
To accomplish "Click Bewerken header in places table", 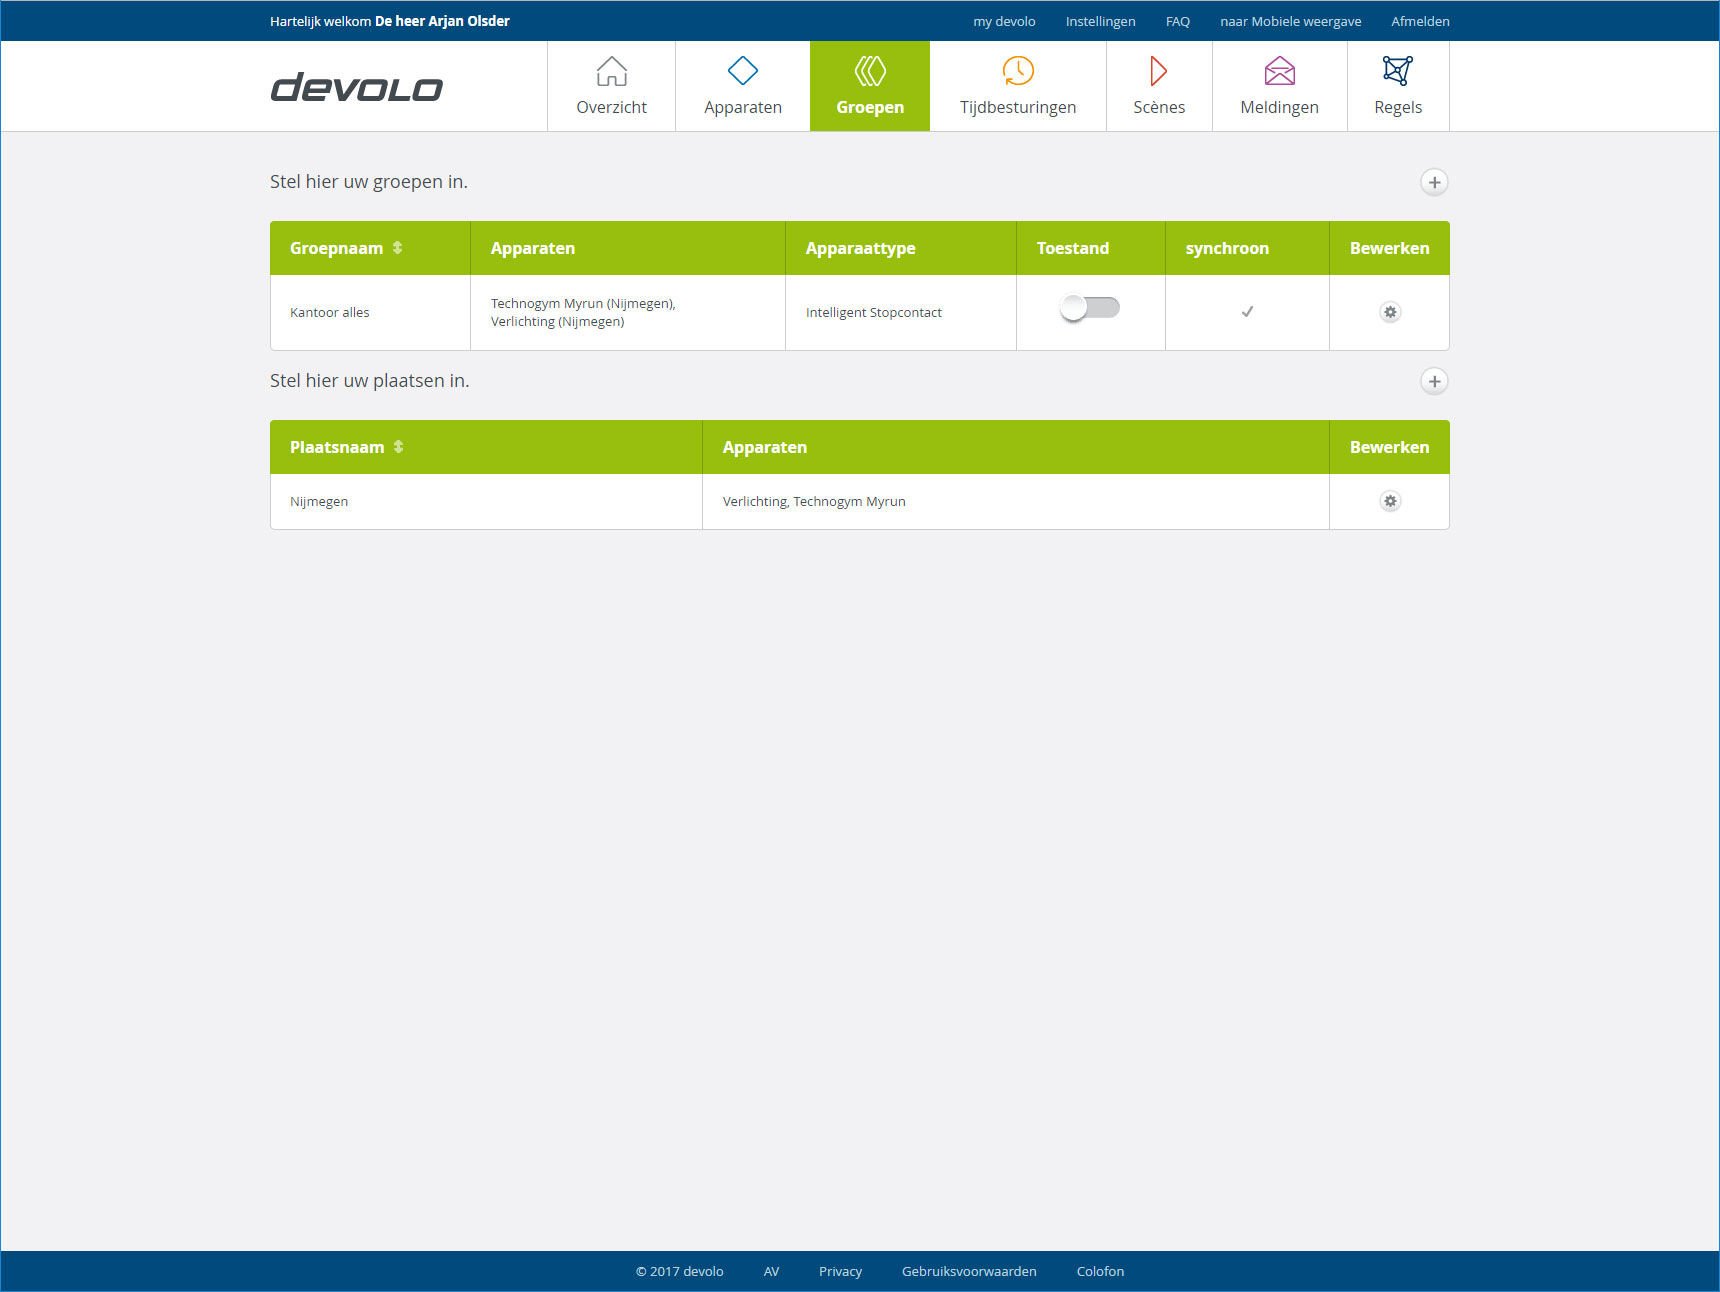I will click(1389, 447).
